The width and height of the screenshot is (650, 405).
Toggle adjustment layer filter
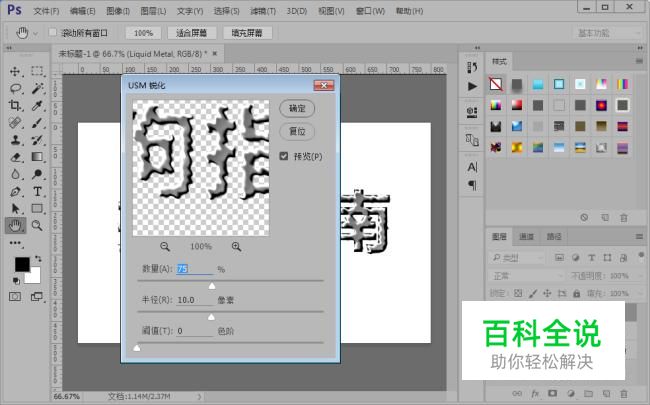575,258
